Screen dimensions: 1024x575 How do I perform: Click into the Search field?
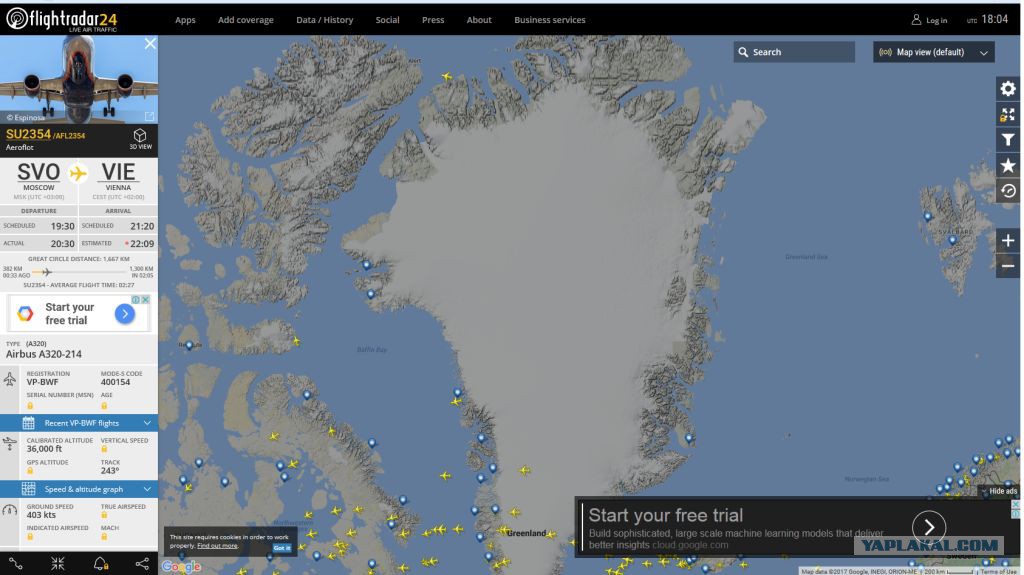[794, 52]
